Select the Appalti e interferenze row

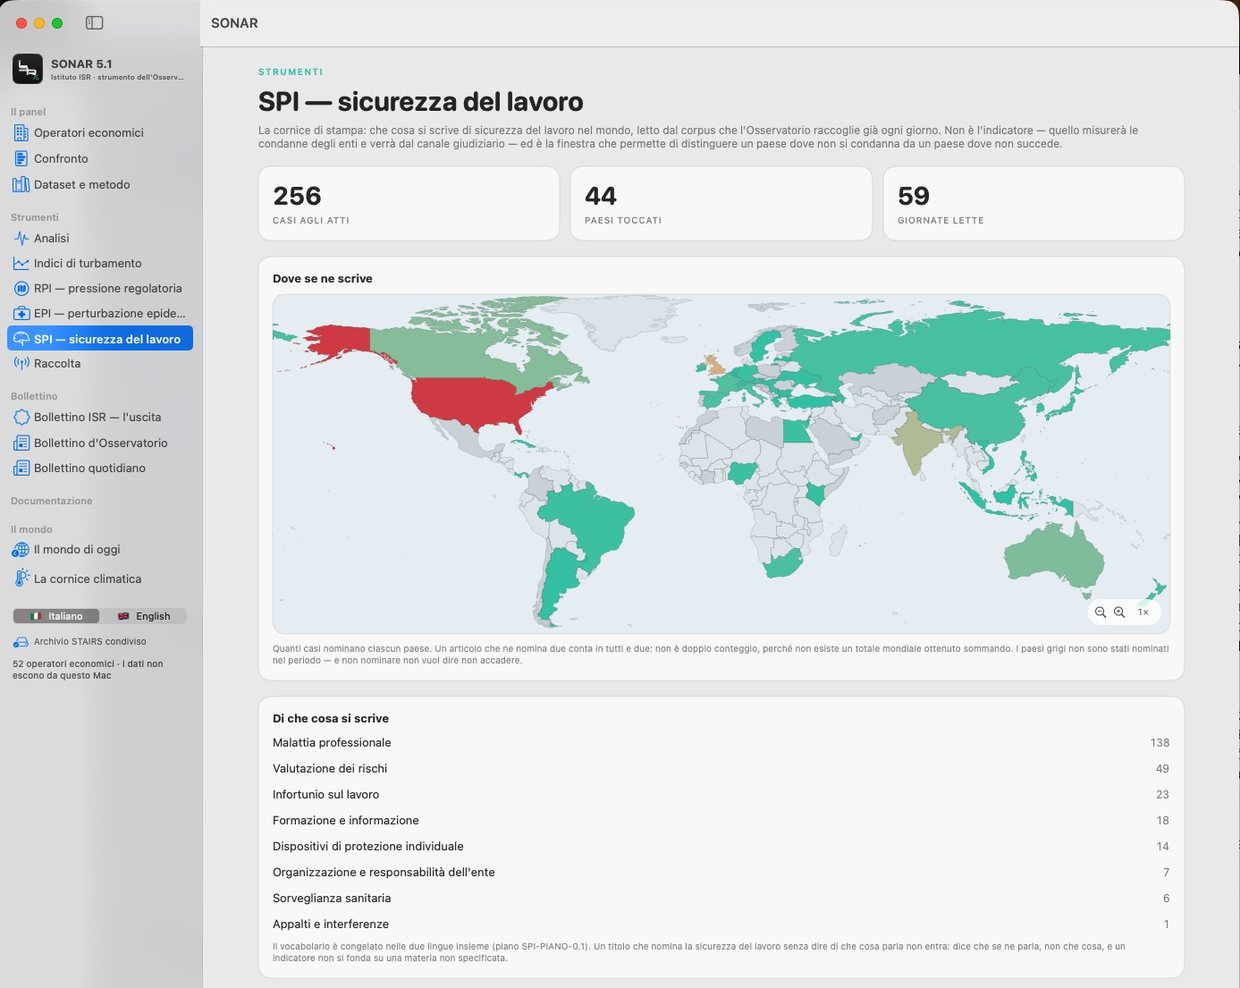click(x=721, y=925)
